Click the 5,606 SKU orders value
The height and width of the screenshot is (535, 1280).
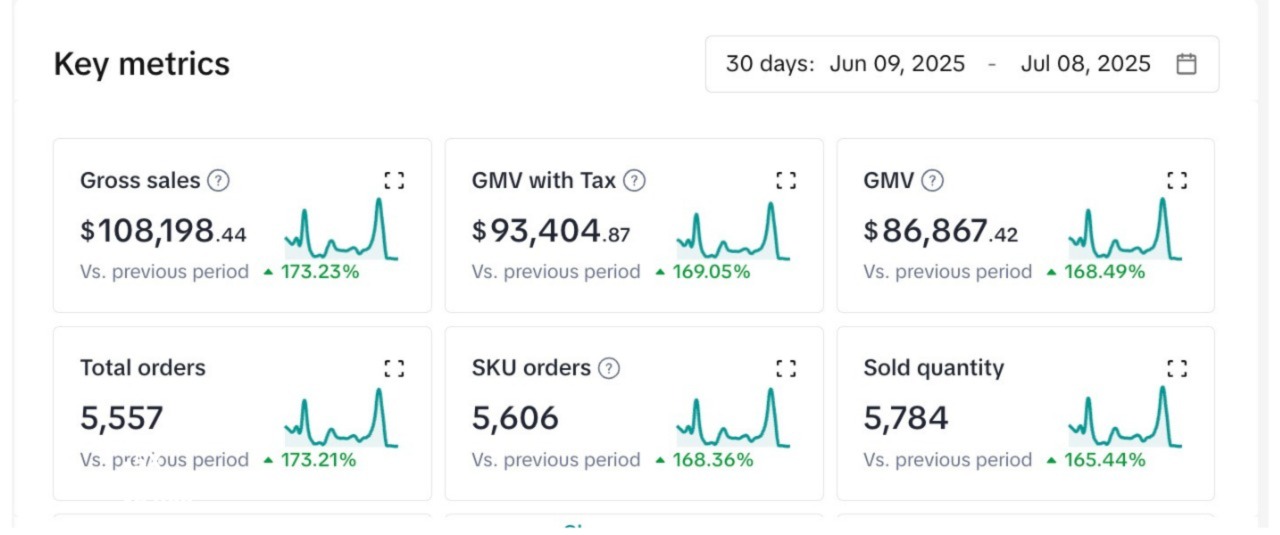[515, 418]
